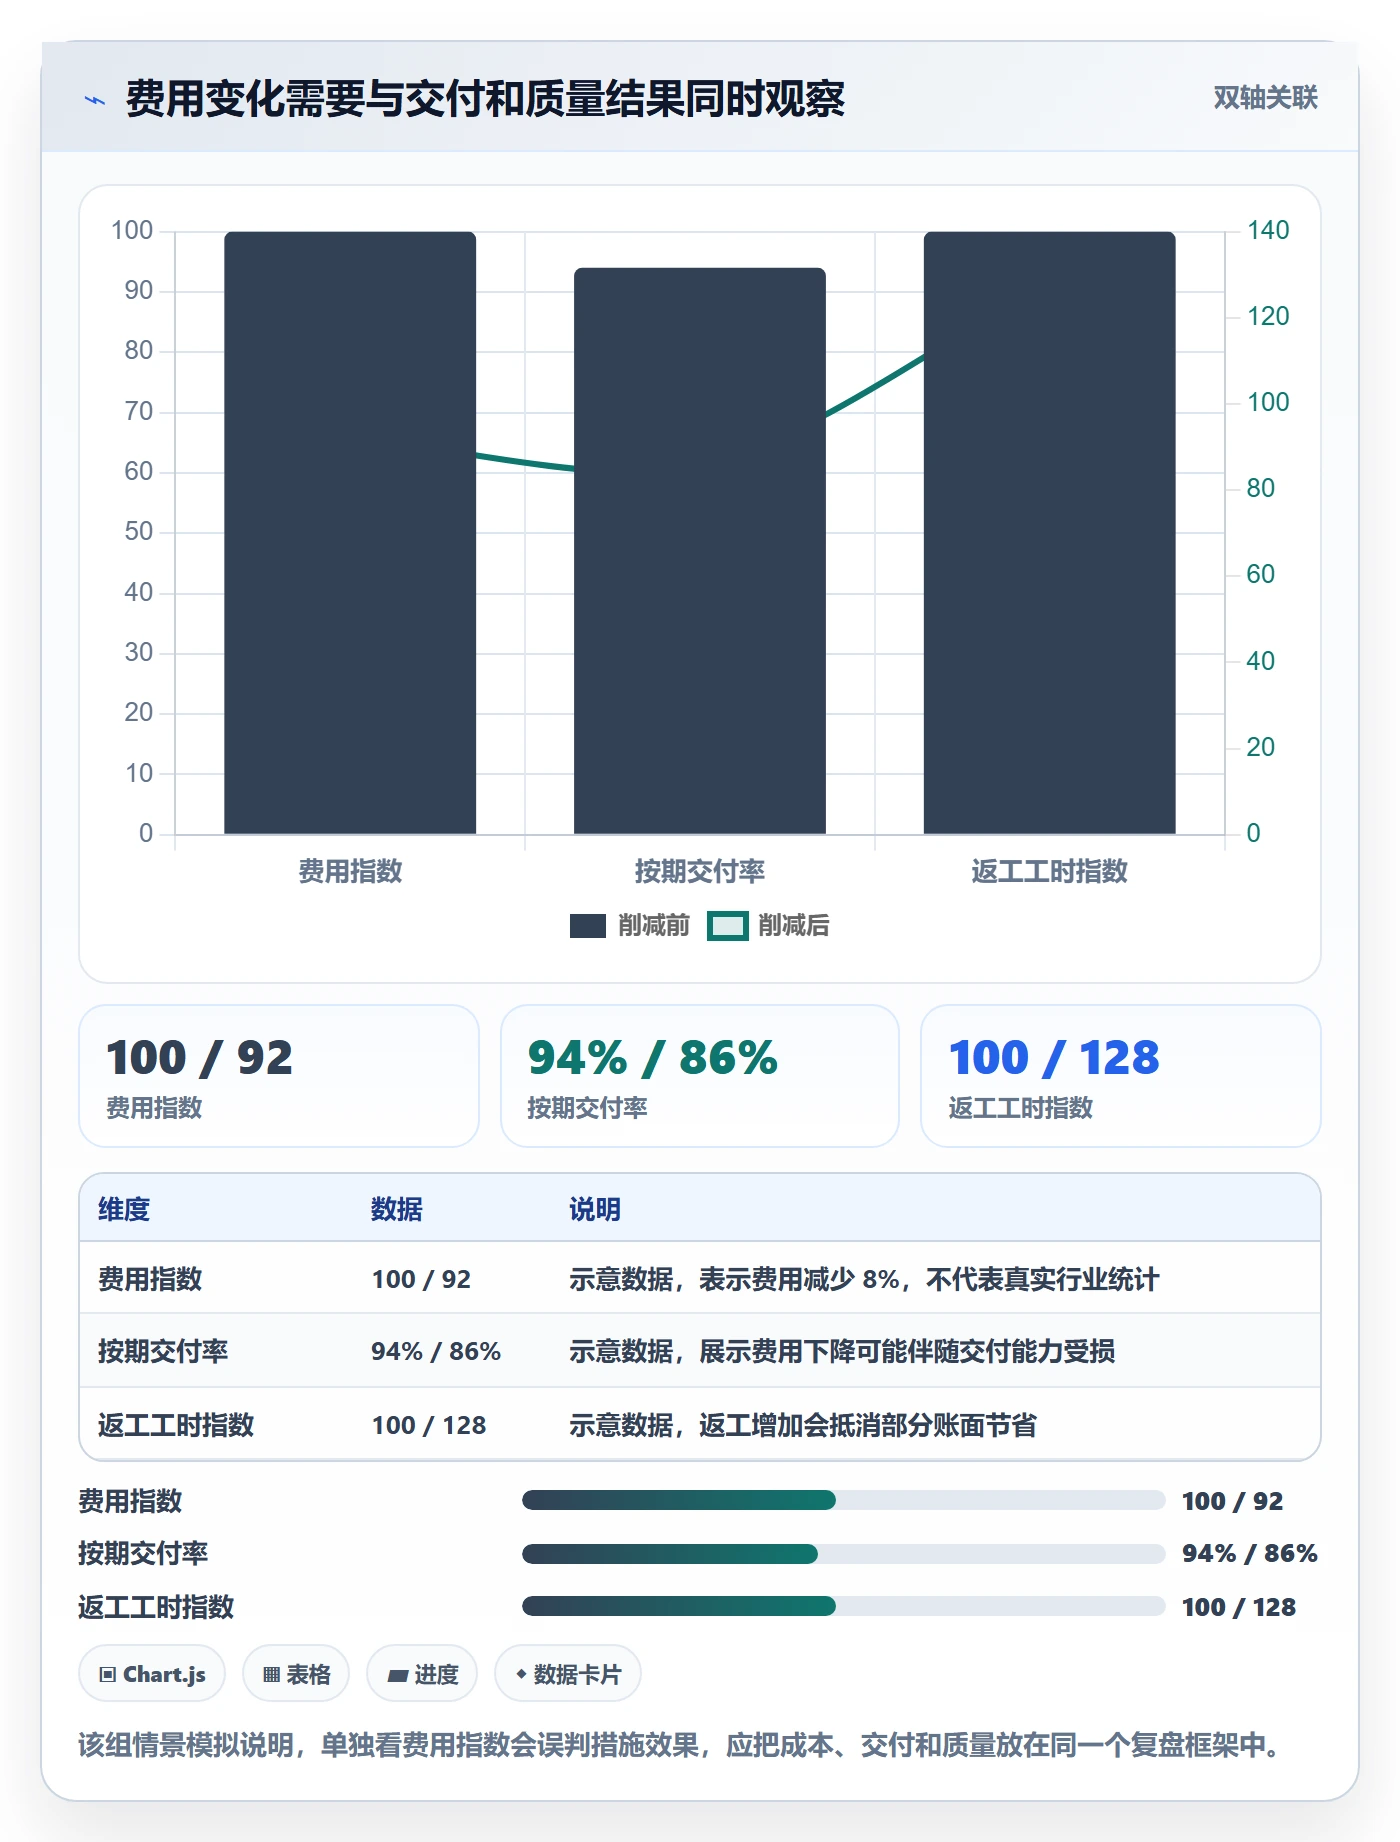Click the chart title 费用变化需要与交付和质量结果同时观察
The width and height of the screenshot is (1400, 1842).
(485, 99)
